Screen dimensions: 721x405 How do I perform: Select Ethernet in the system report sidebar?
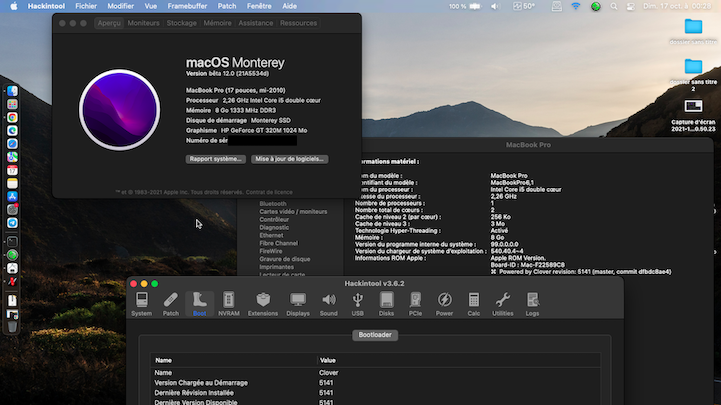coord(271,235)
